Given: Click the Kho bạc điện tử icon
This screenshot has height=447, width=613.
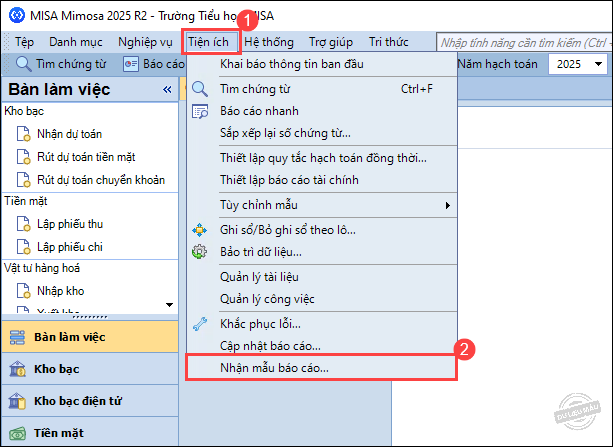Looking at the screenshot, I should click(17, 401).
